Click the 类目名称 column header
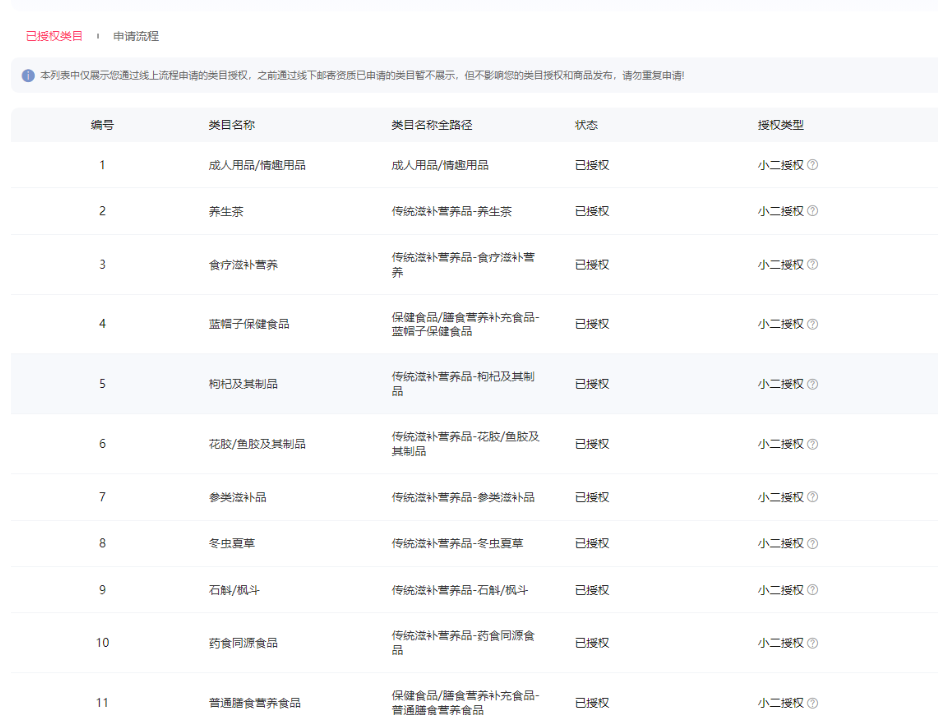The width and height of the screenshot is (938, 715). pyautogui.click(x=231, y=125)
